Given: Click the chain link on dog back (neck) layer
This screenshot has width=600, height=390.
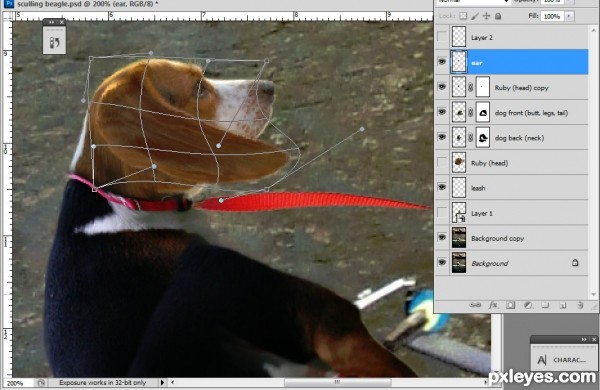Looking at the screenshot, I should pyautogui.click(x=471, y=138).
